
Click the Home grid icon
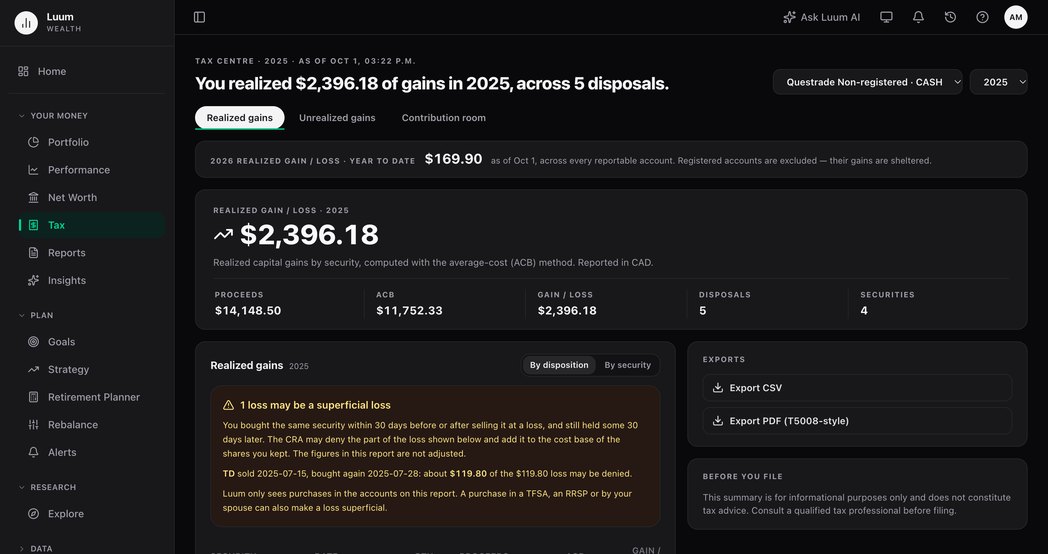(x=23, y=72)
